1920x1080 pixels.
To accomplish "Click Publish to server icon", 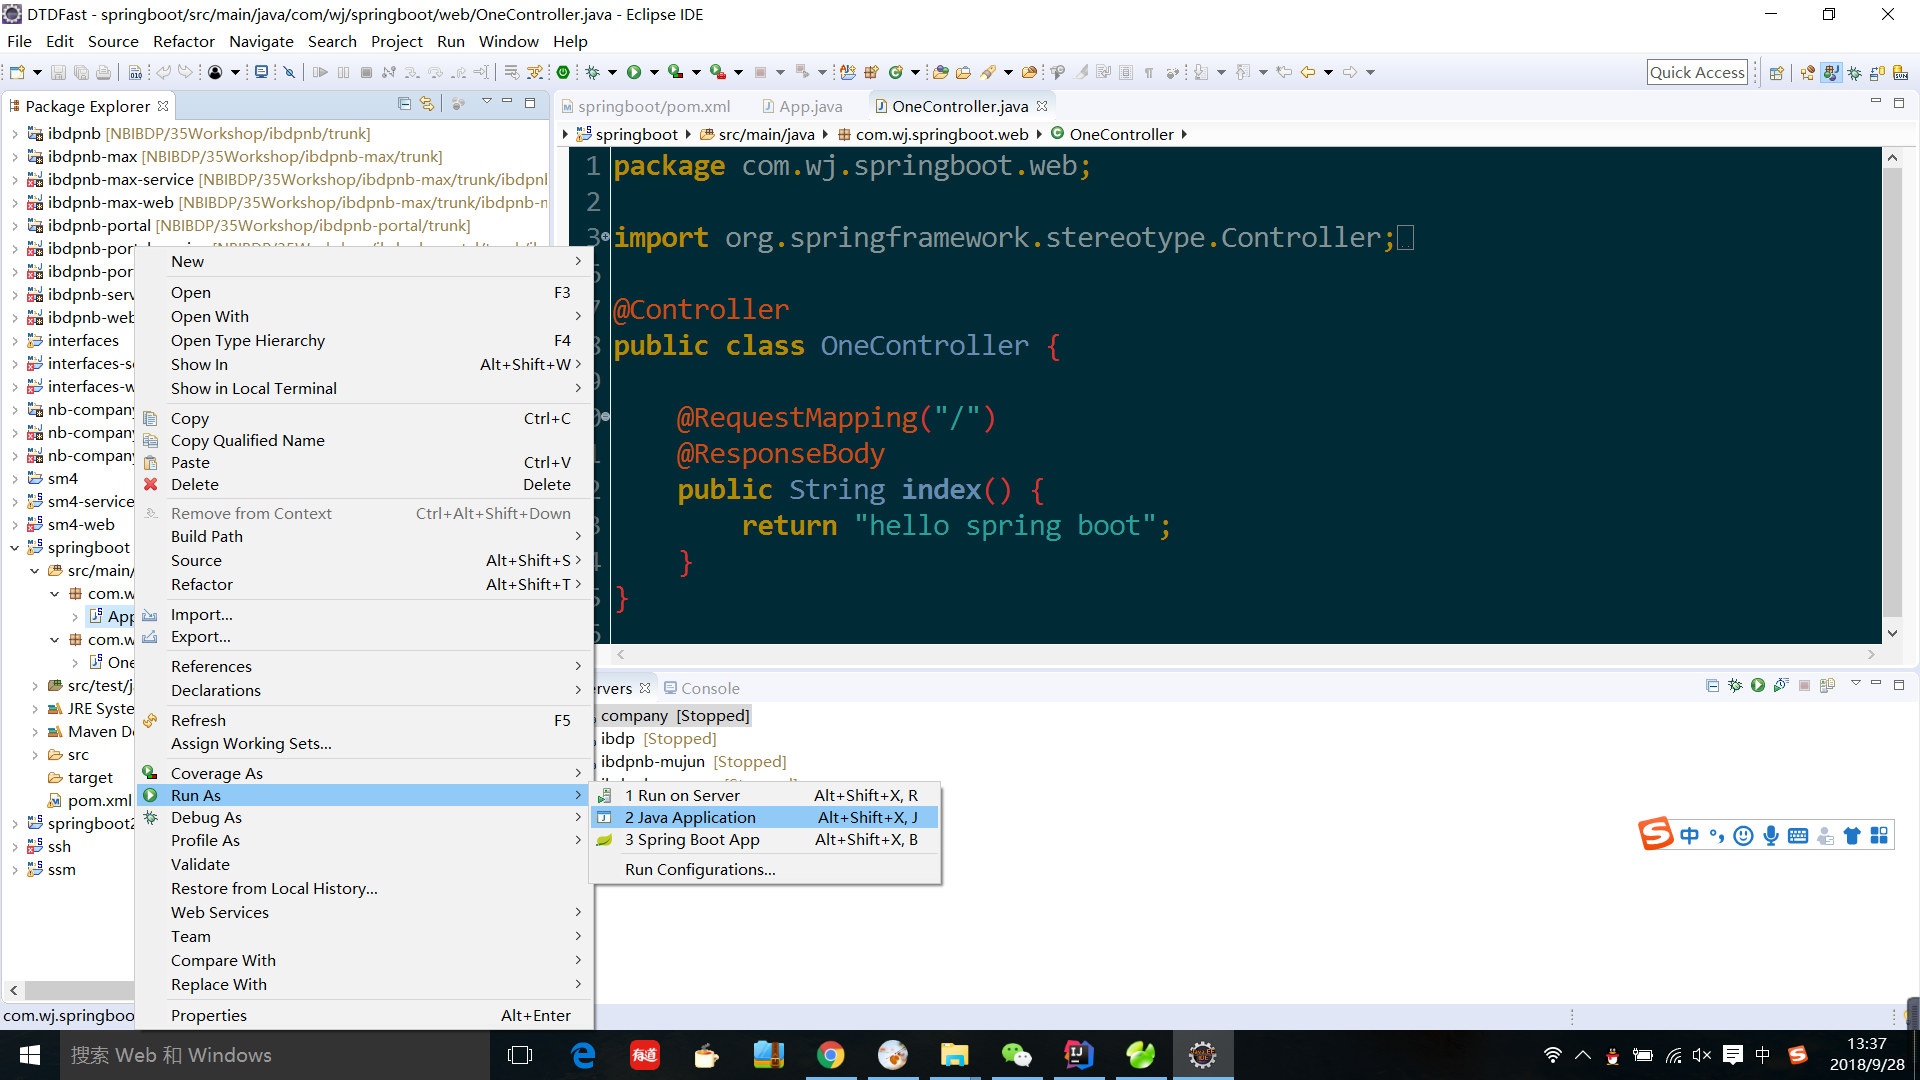I will [1828, 685].
